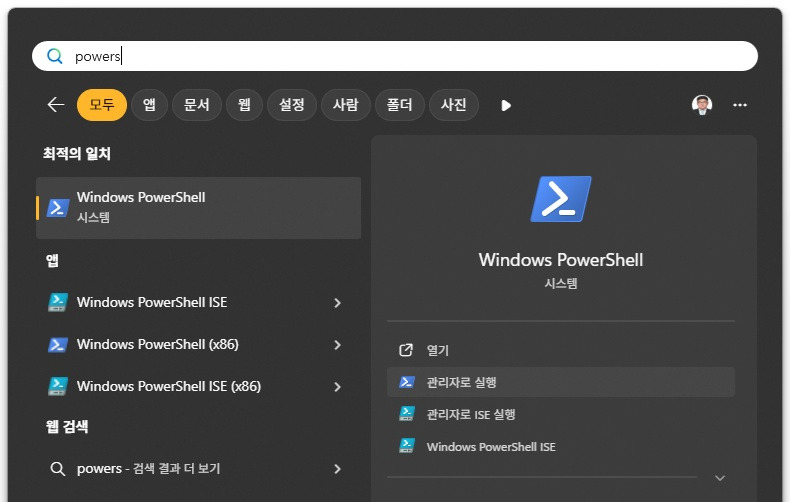Show more filters with the play arrow
Screen dimensions: 790x502
point(506,105)
